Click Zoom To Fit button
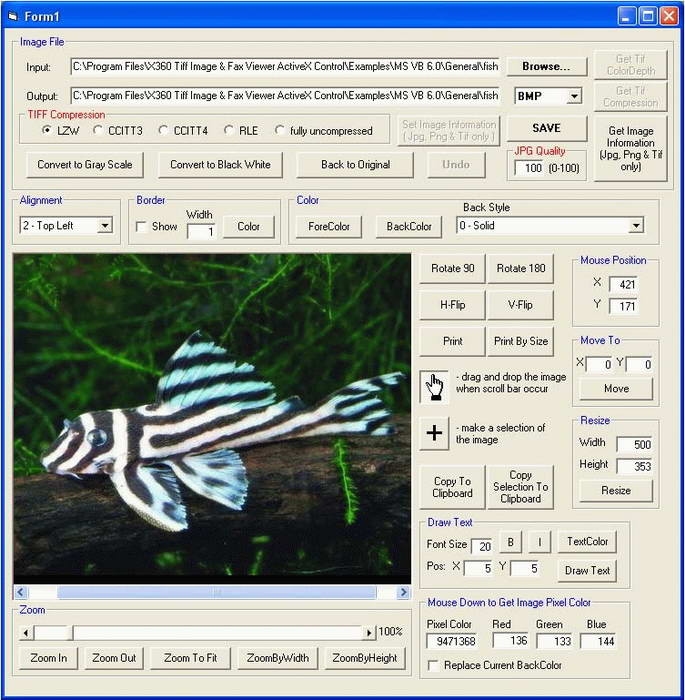The height and width of the screenshot is (700, 685). point(190,658)
